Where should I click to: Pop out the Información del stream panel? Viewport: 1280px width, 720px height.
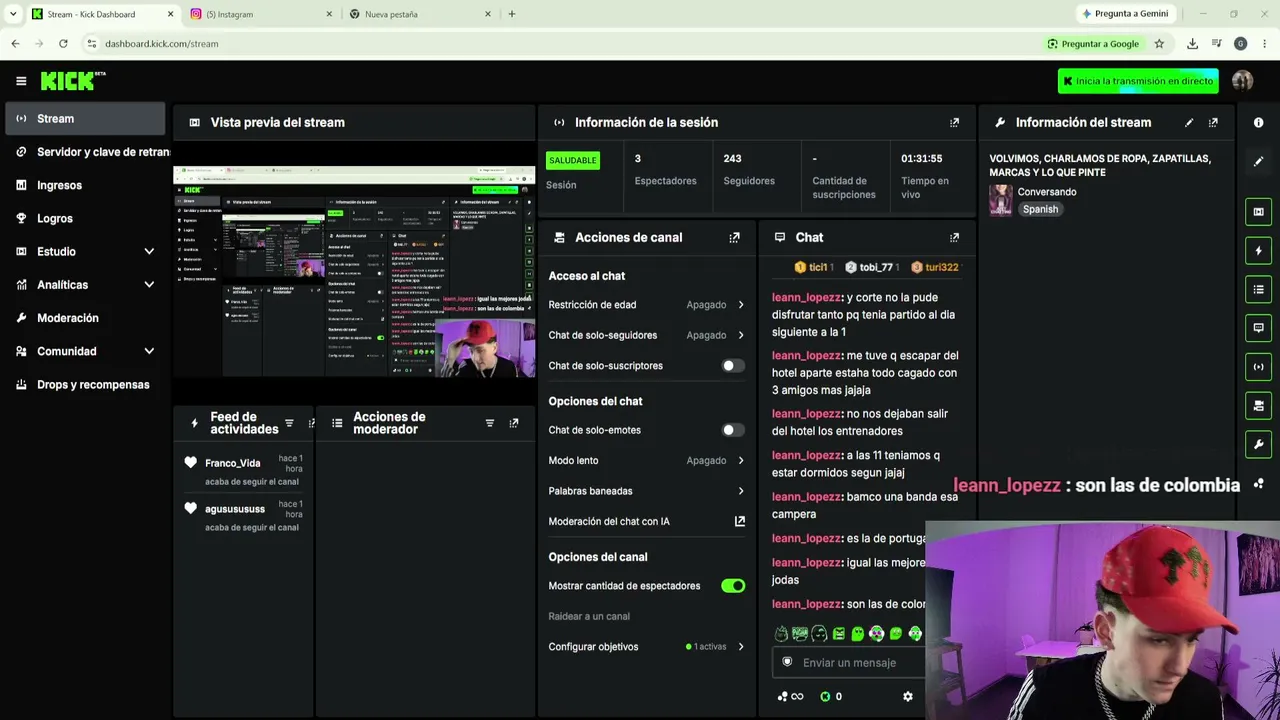click(x=1213, y=122)
